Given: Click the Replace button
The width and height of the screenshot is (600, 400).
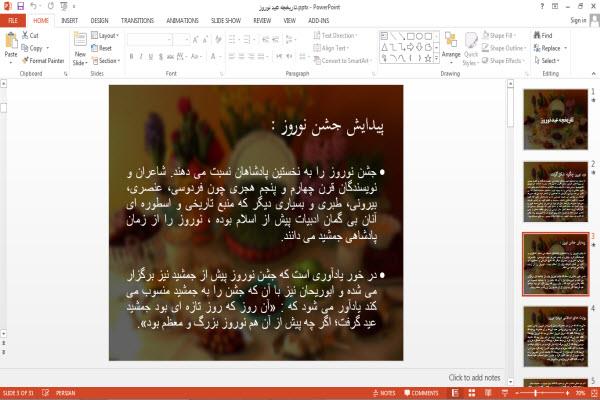Looking at the screenshot, I should click(x=550, y=48).
